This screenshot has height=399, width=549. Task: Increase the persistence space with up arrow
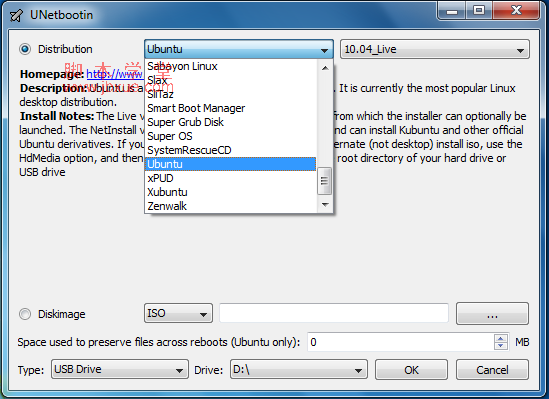click(501, 338)
